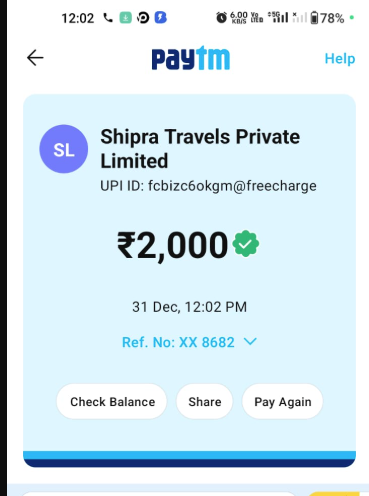This screenshot has height=496, width=369.
Task: Tap the Share button
Action: [204, 401]
